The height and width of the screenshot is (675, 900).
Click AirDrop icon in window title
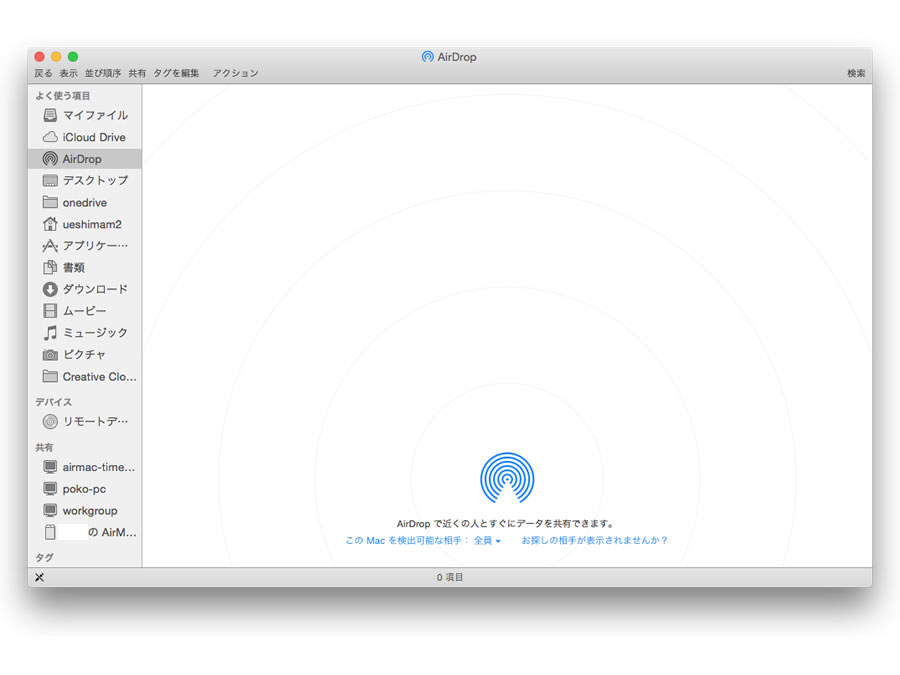coord(427,57)
